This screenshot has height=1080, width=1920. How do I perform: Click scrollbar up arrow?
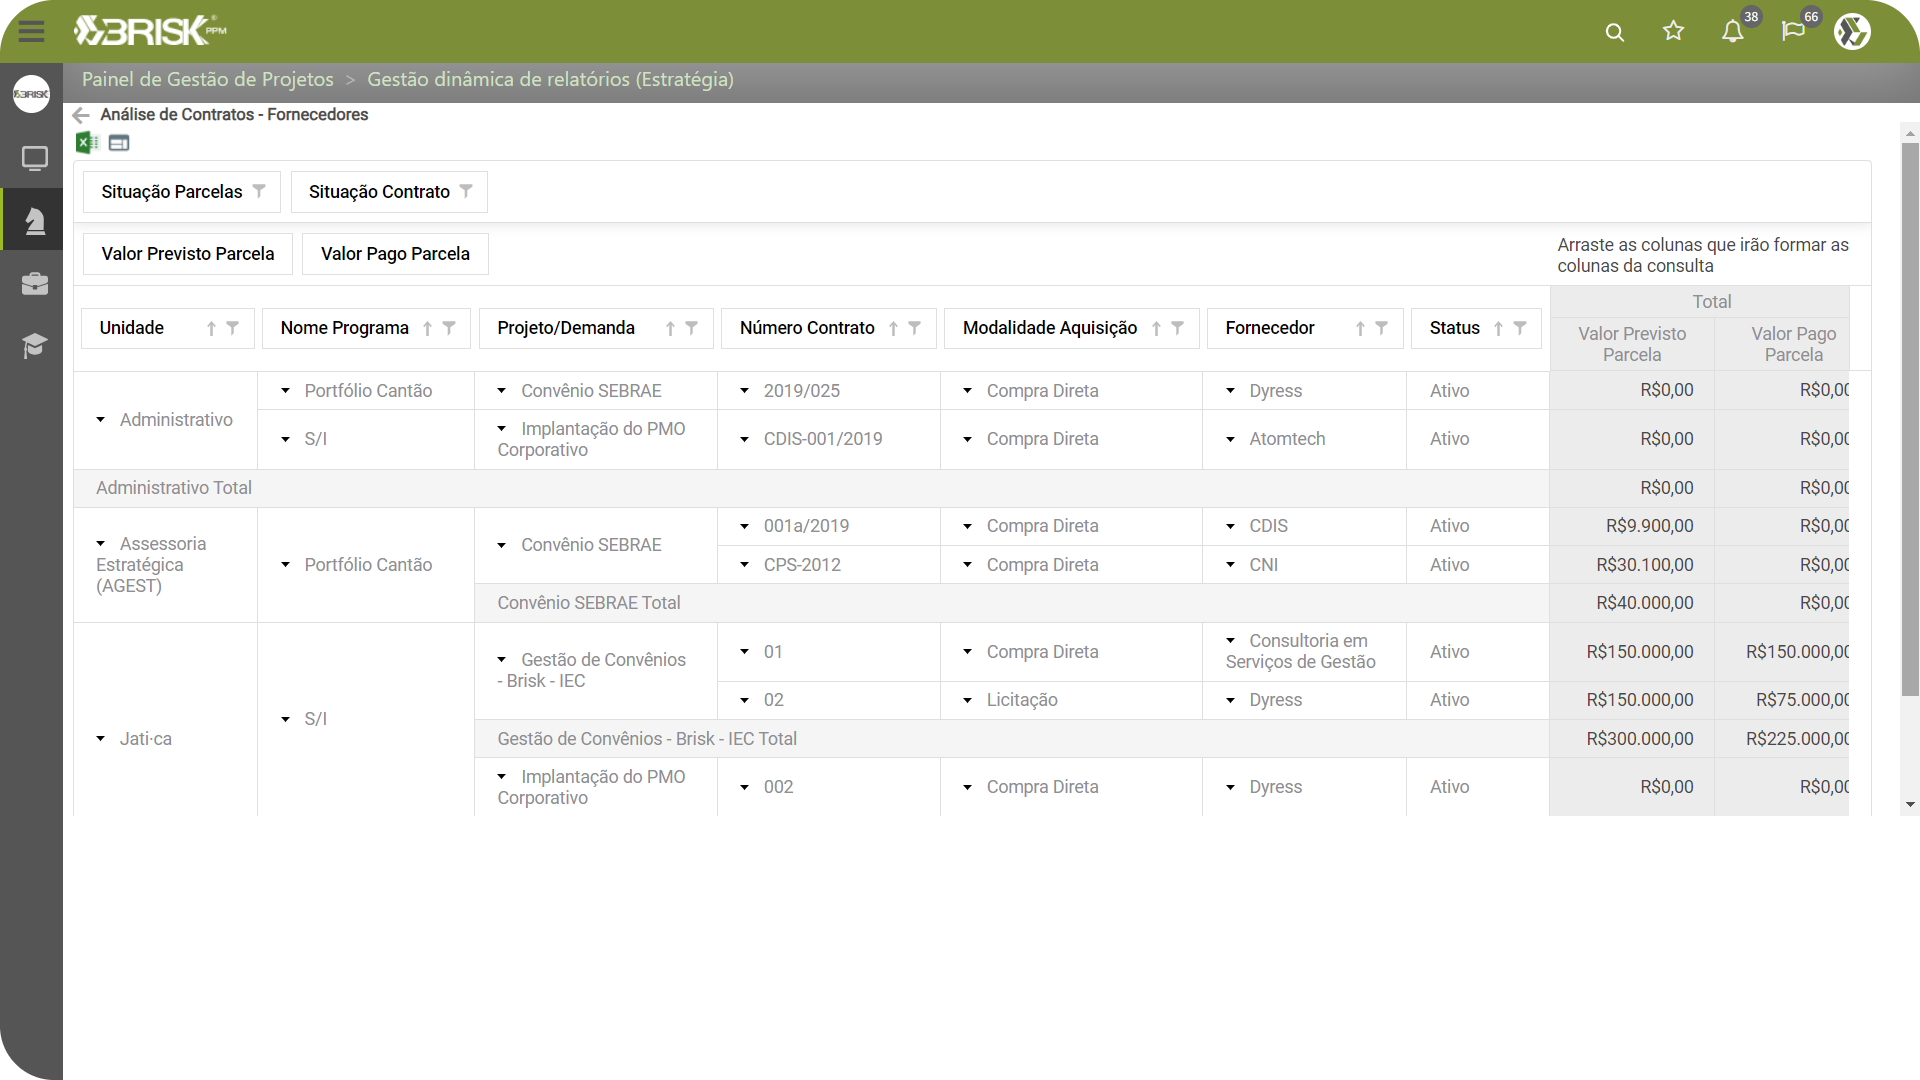tap(1910, 133)
